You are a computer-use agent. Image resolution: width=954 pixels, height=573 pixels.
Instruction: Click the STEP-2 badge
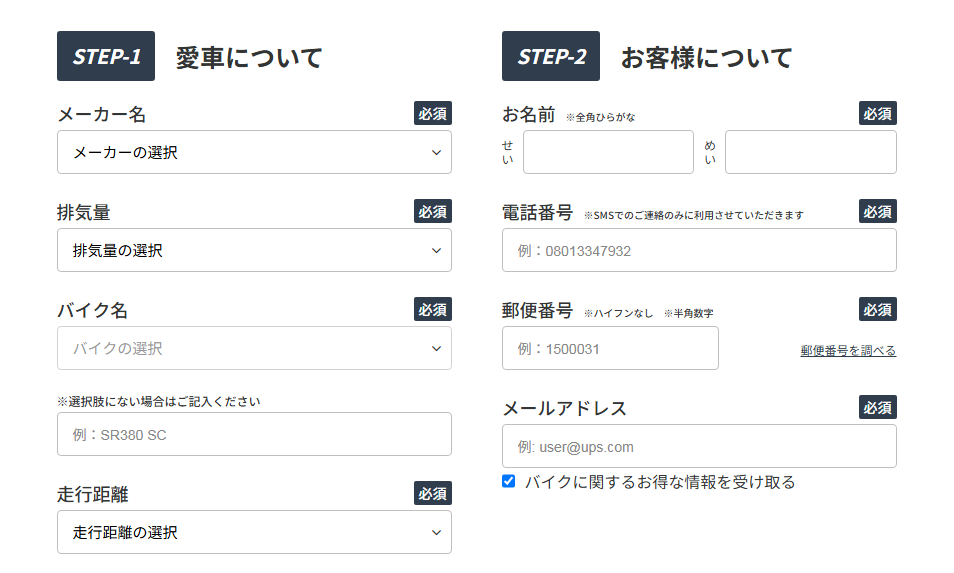pos(551,56)
